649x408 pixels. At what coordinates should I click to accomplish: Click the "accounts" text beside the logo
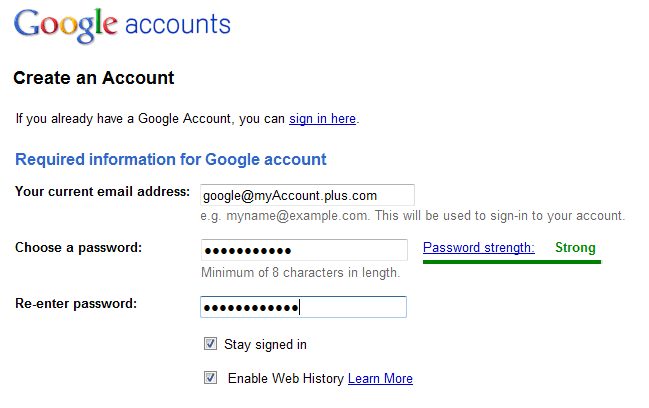click(178, 24)
